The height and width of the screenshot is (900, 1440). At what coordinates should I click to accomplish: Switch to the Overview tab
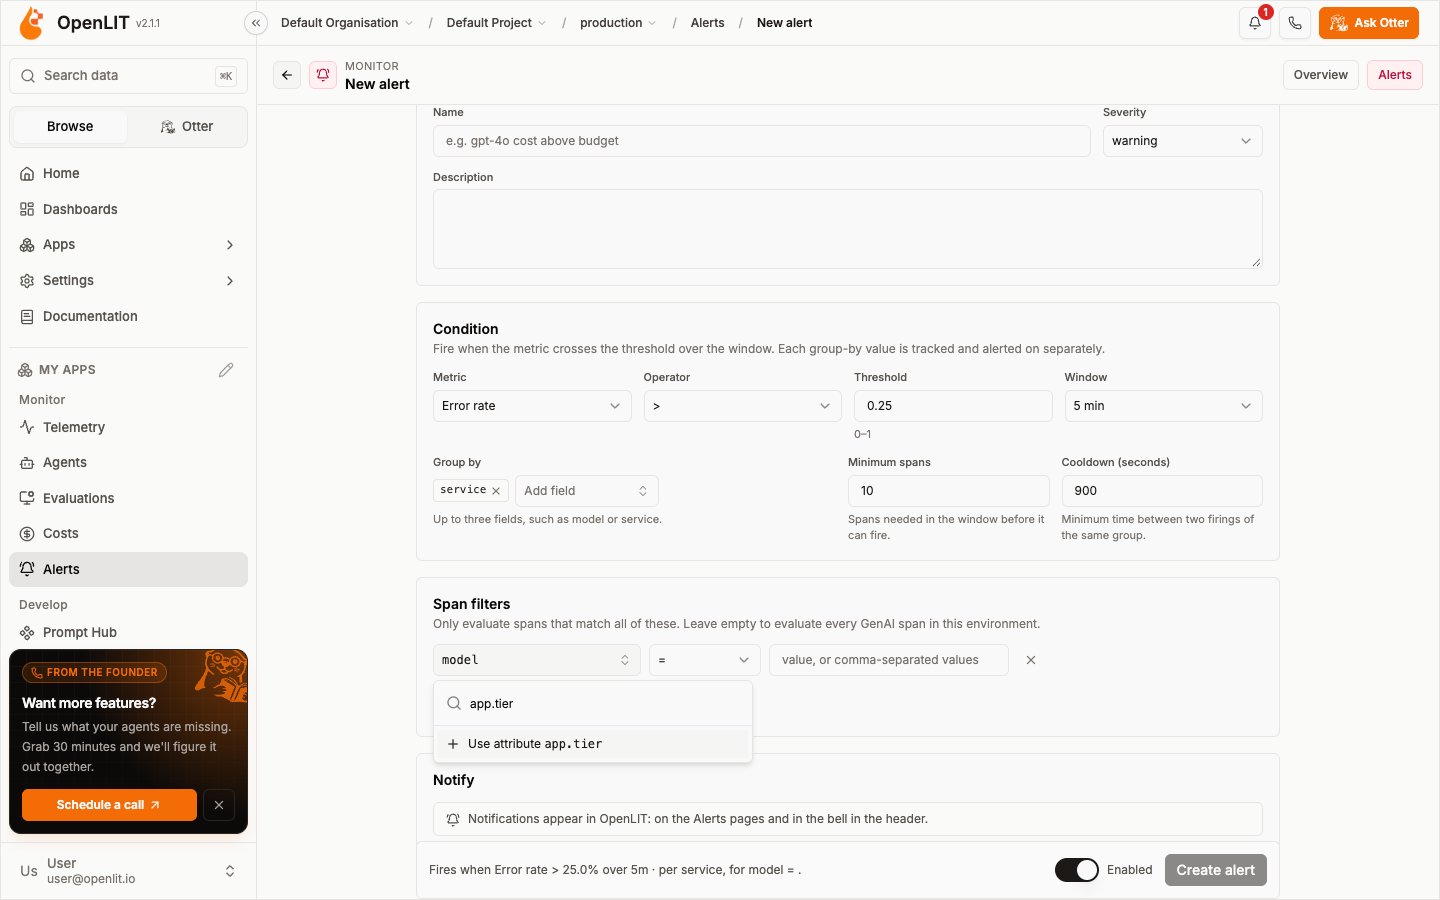(x=1320, y=75)
